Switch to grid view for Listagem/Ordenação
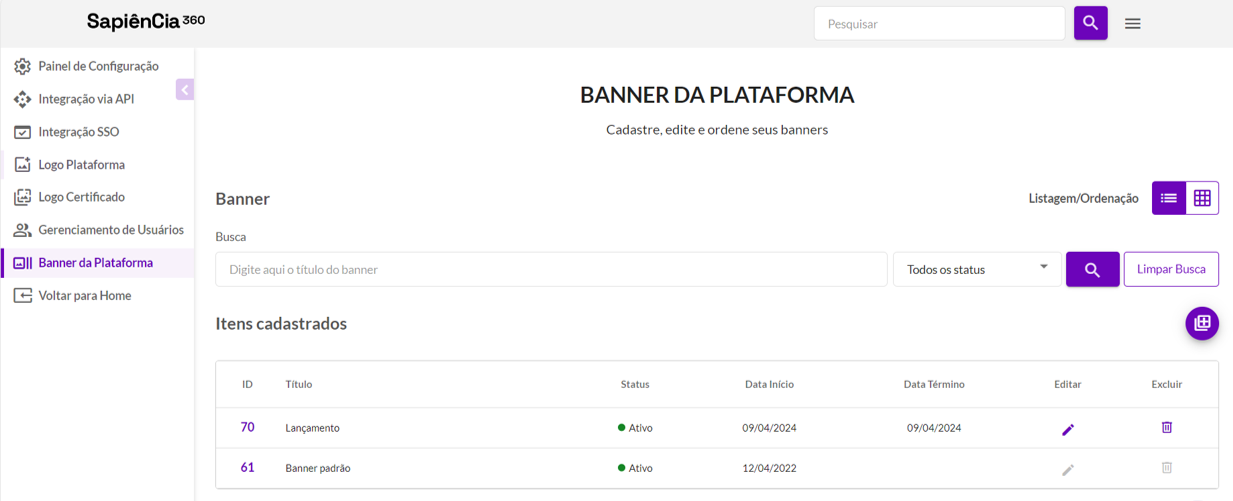 pyautogui.click(x=1202, y=198)
